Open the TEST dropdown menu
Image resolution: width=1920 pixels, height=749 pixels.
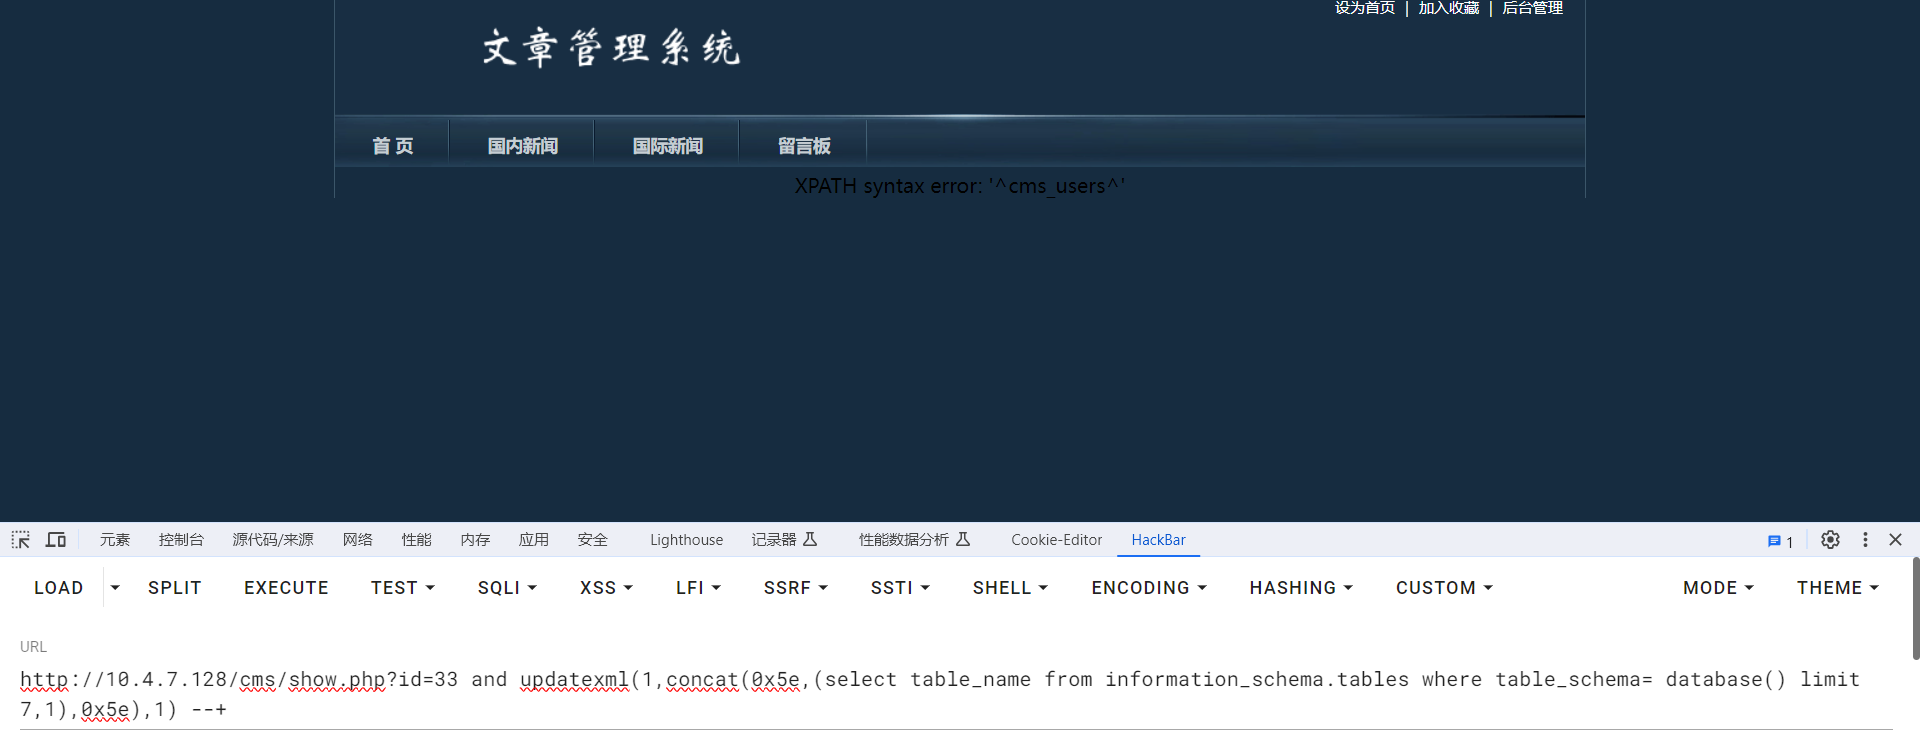[x=403, y=588]
